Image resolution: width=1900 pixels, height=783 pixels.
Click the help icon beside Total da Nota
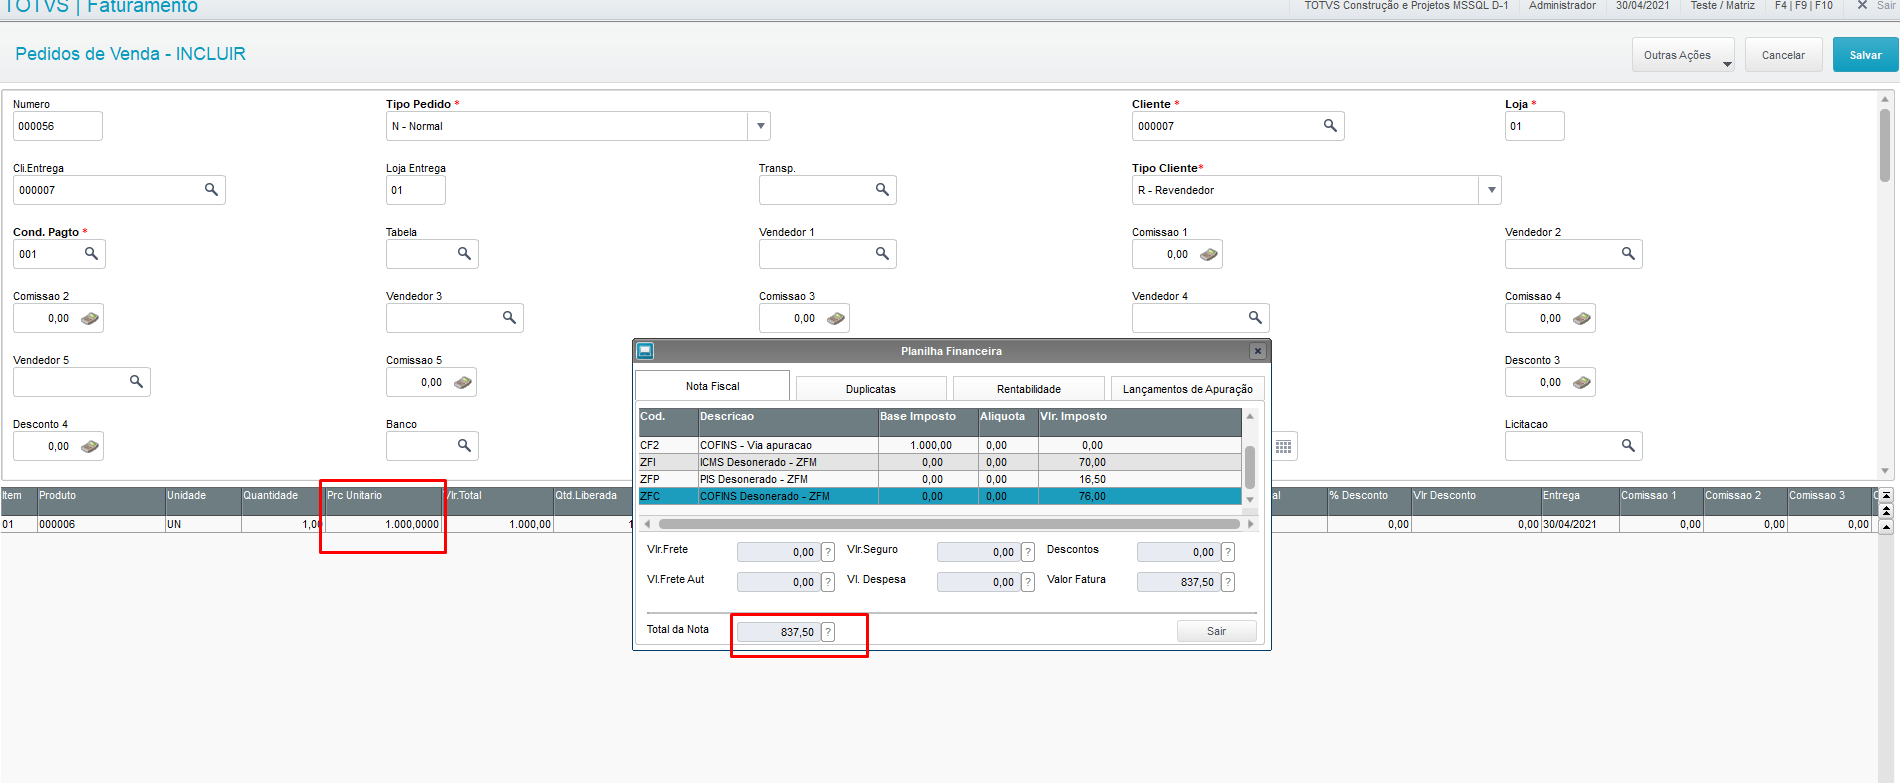point(828,632)
